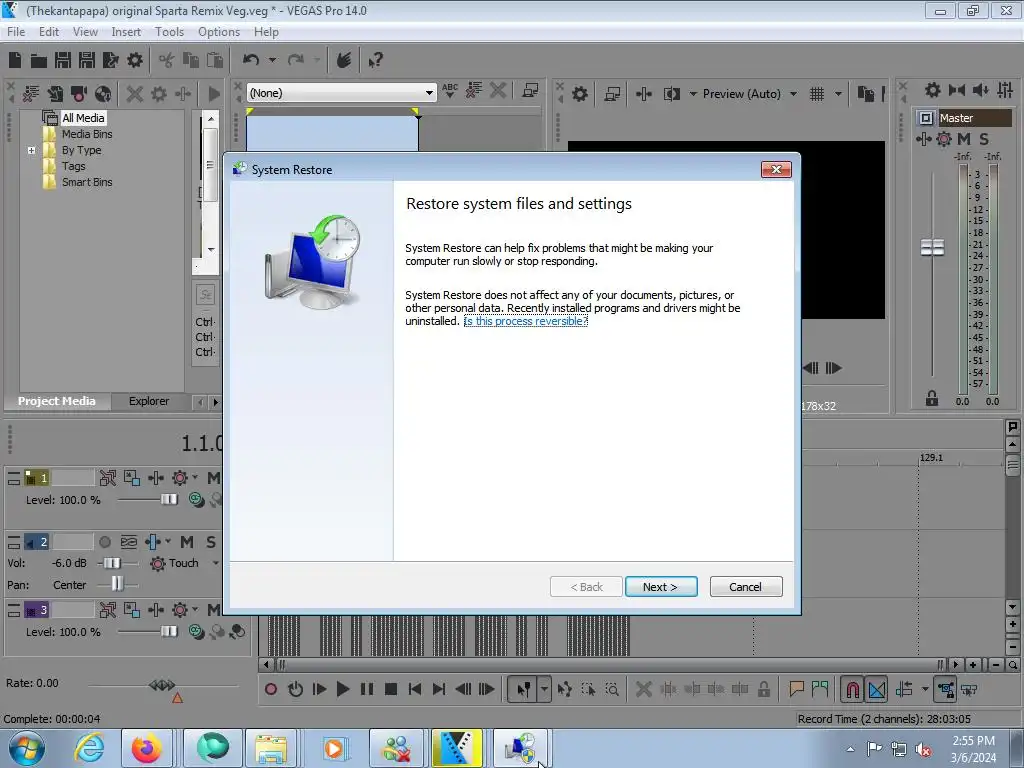1024x768 pixels.
Task: Open track 1 automation settings dropdown
Action: tap(195, 478)
